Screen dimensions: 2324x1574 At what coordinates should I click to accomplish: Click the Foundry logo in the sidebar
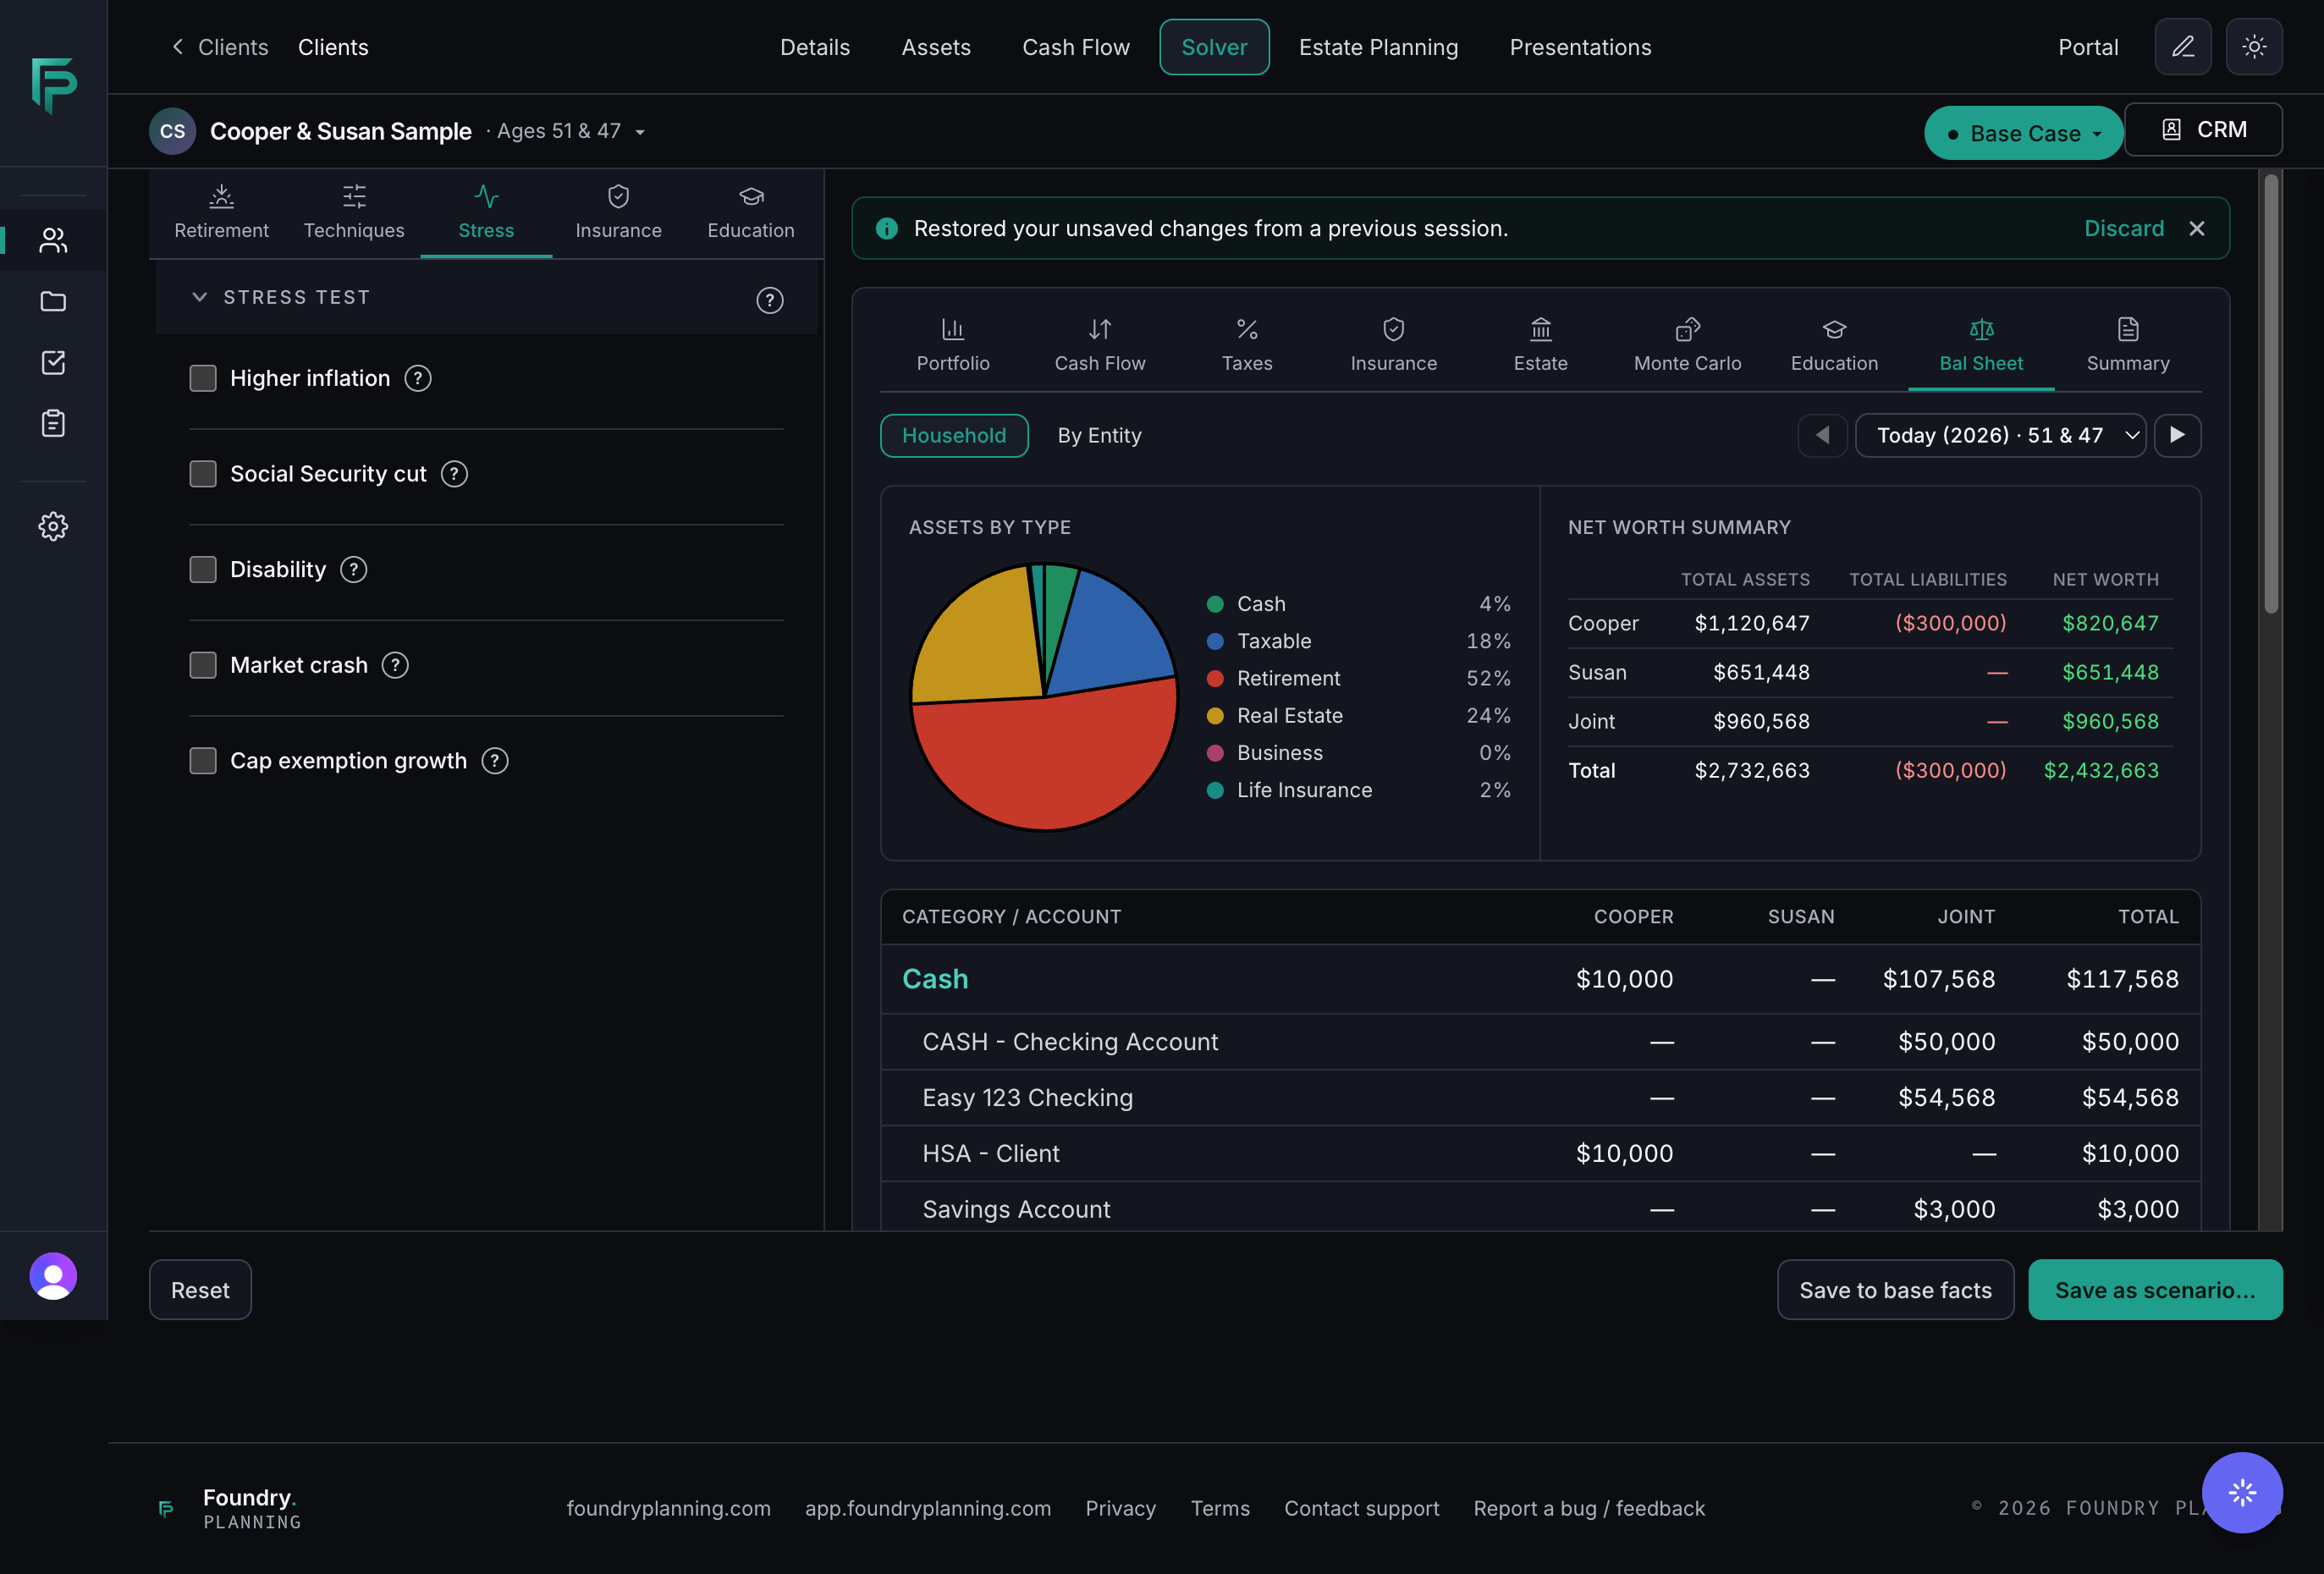54,85
